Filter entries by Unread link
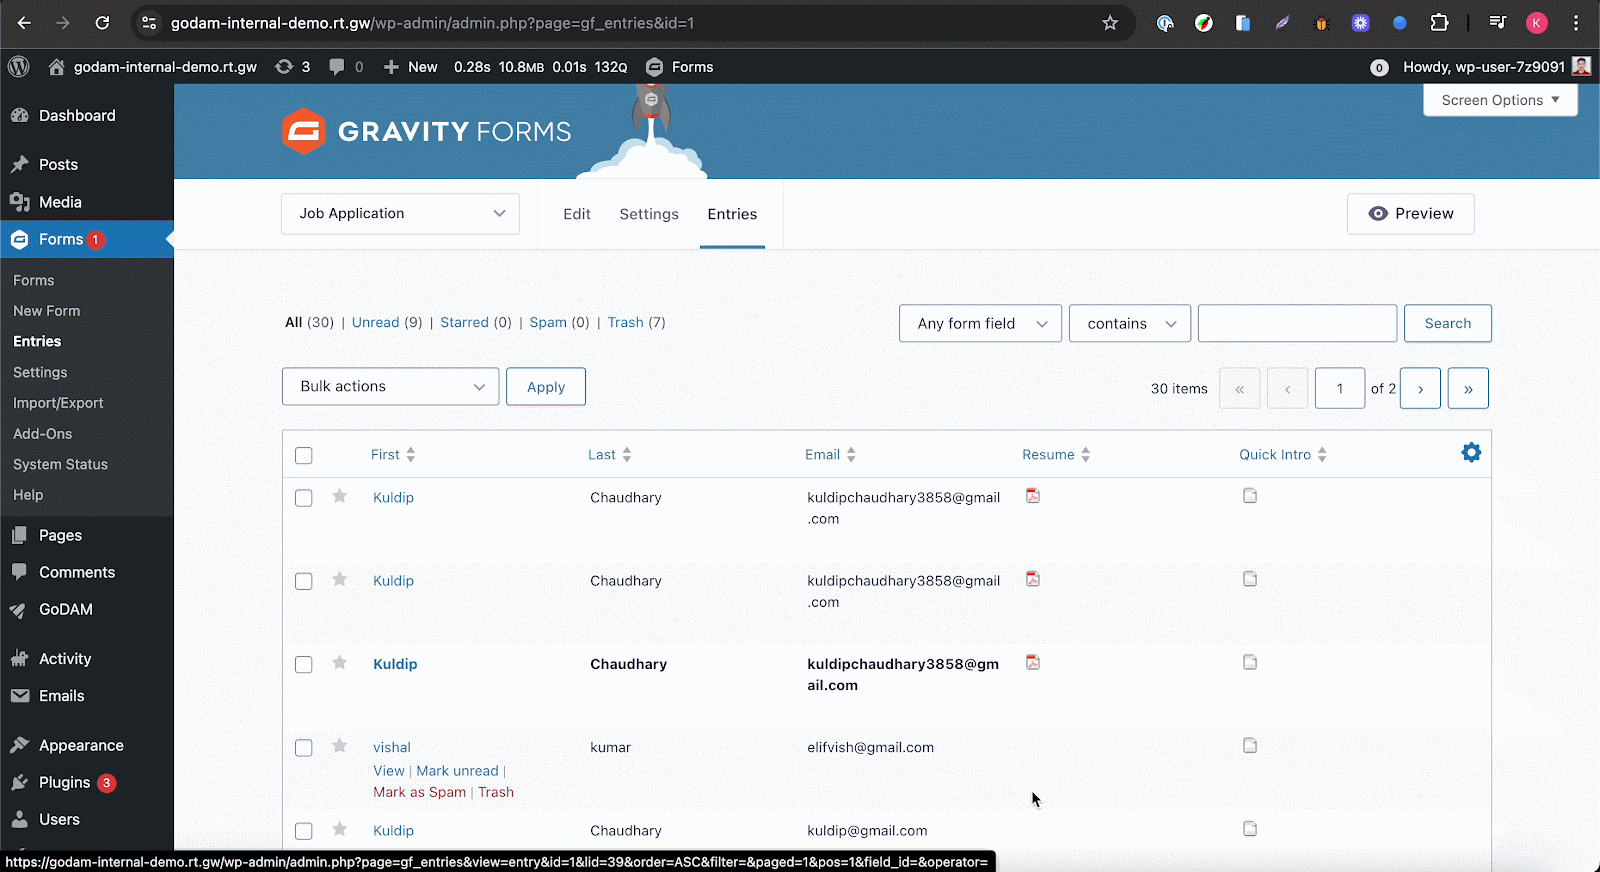 tap(375, 322)
